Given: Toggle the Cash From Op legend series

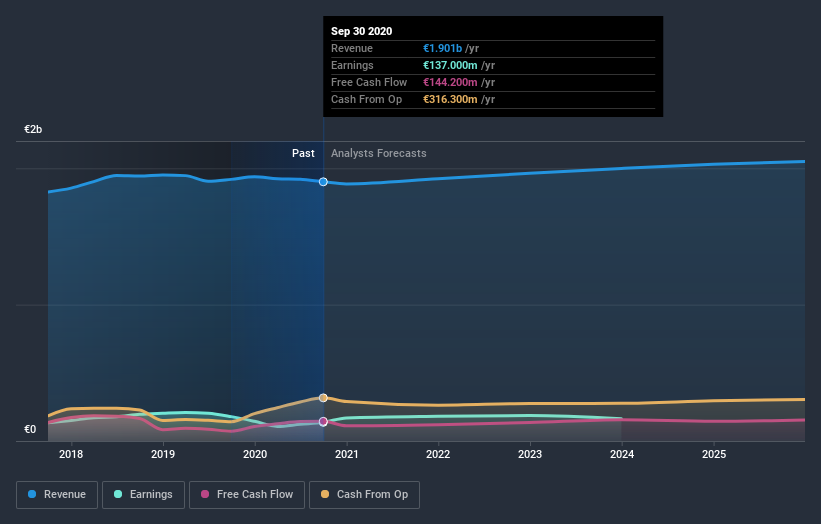Looking at the screenshot, I should click(364, 495).
